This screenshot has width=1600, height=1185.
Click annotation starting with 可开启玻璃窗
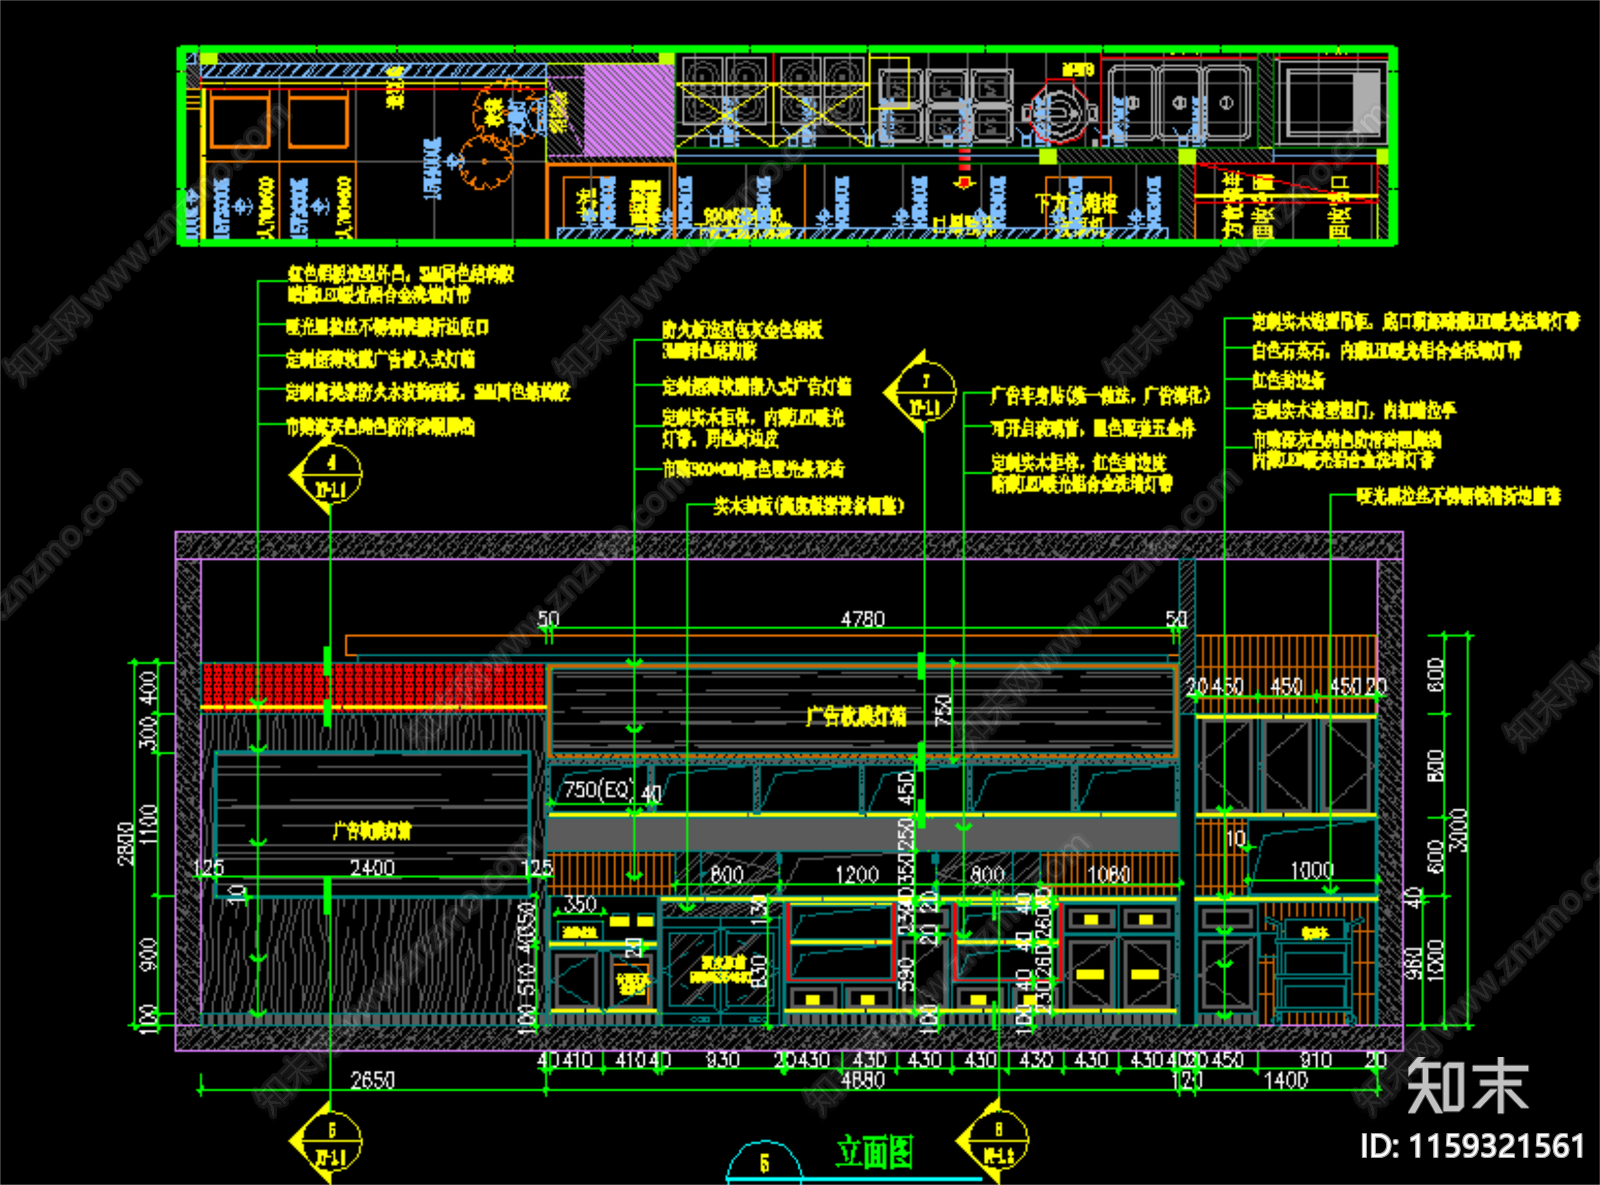(1092, 428)
